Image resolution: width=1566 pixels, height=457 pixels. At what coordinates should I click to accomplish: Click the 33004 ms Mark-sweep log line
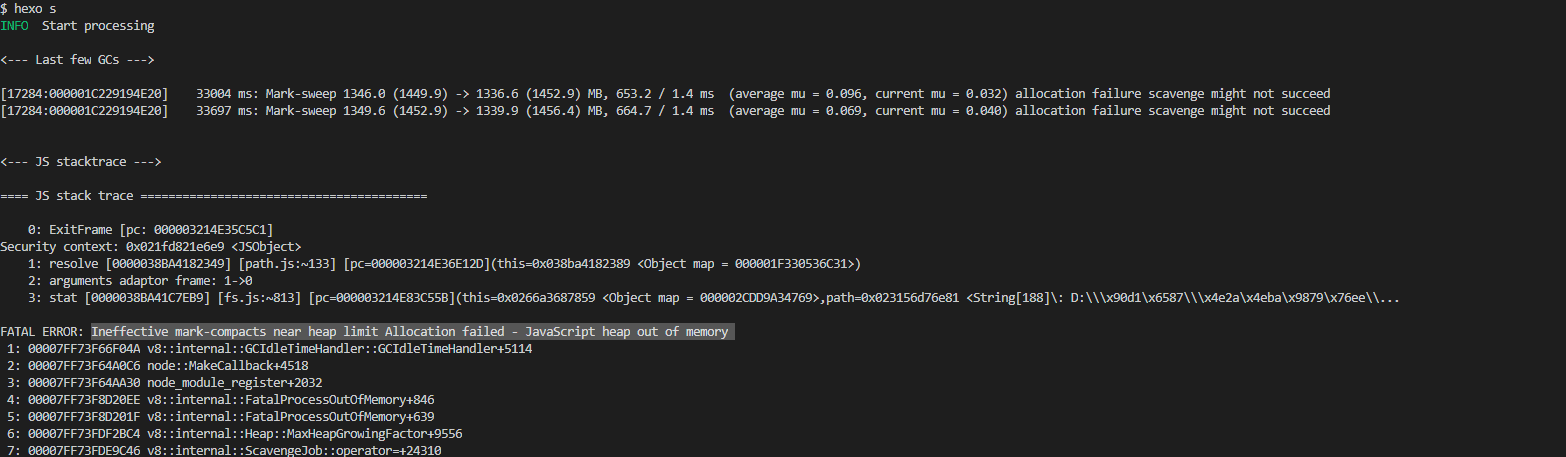(665, 94)
